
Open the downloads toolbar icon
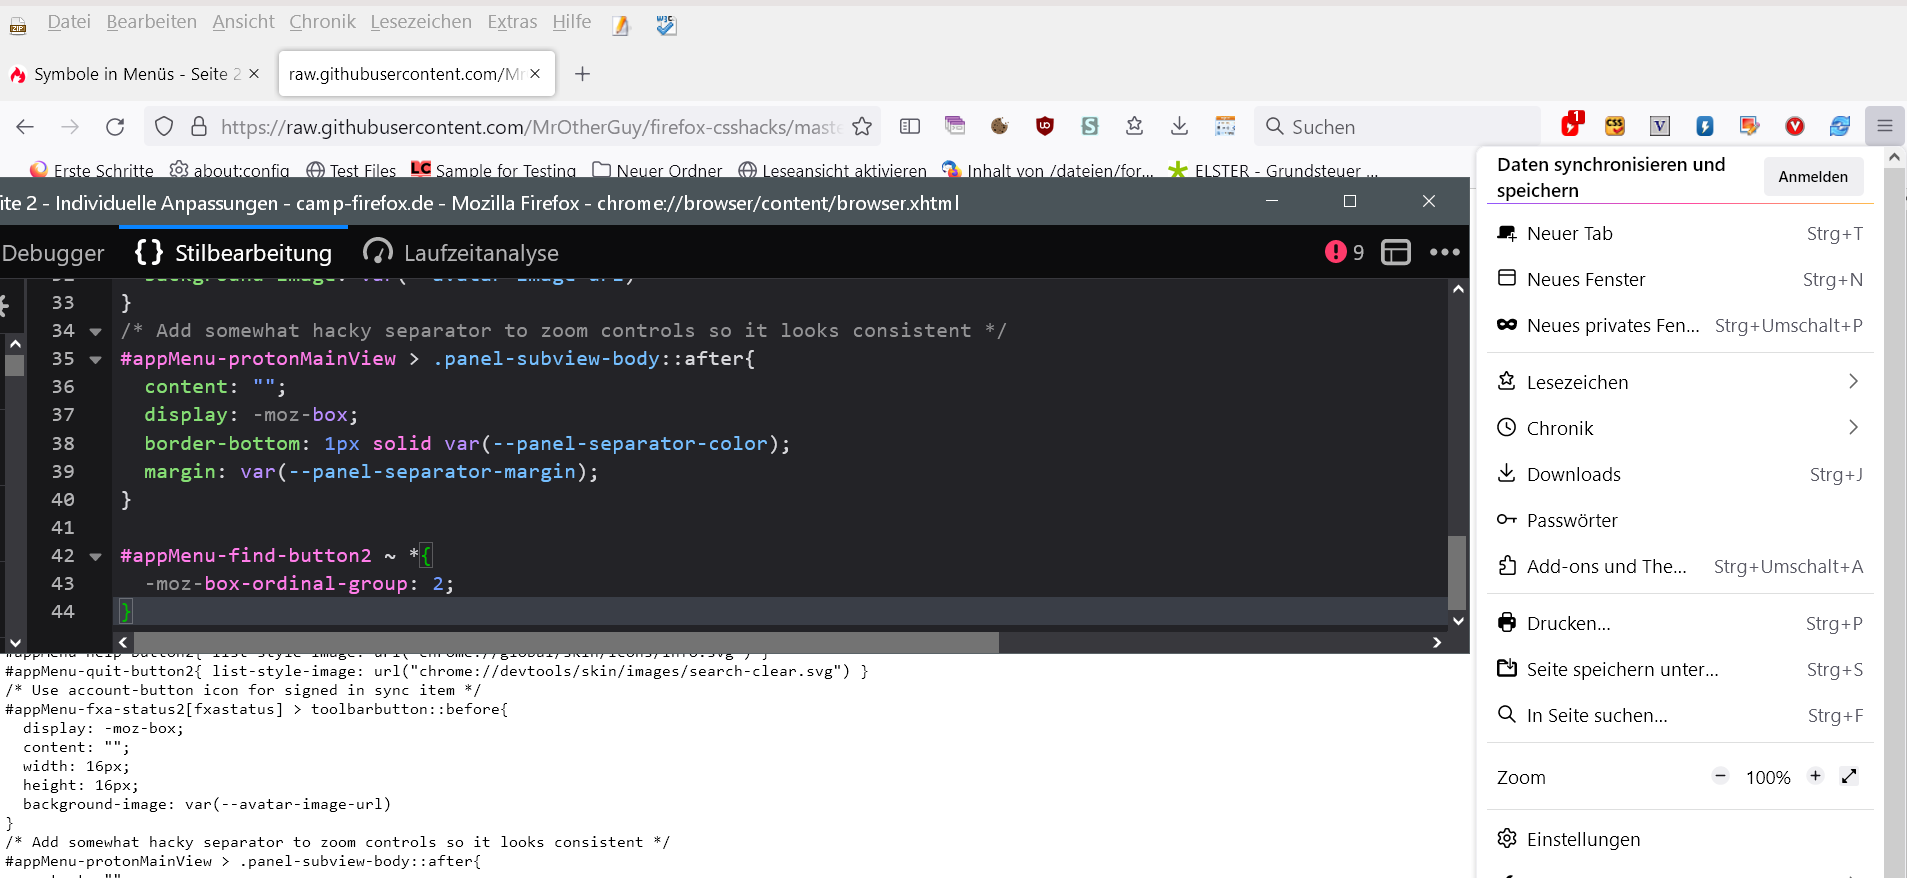(1179, 126)
